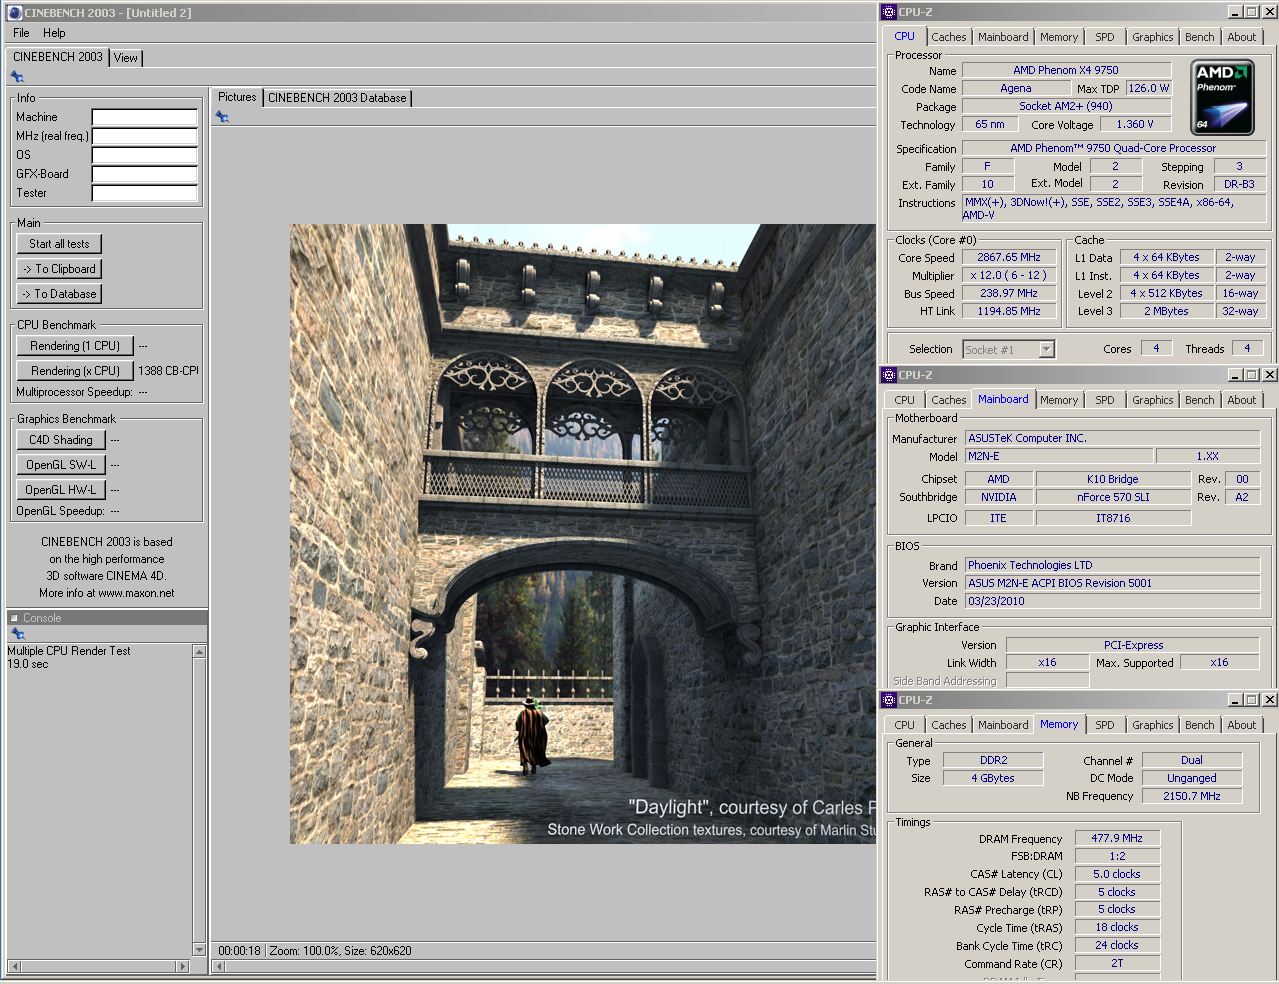The width and height of the screenshot is (1279, 984).
Task: Select the Pictures tab
Action: 237,97
